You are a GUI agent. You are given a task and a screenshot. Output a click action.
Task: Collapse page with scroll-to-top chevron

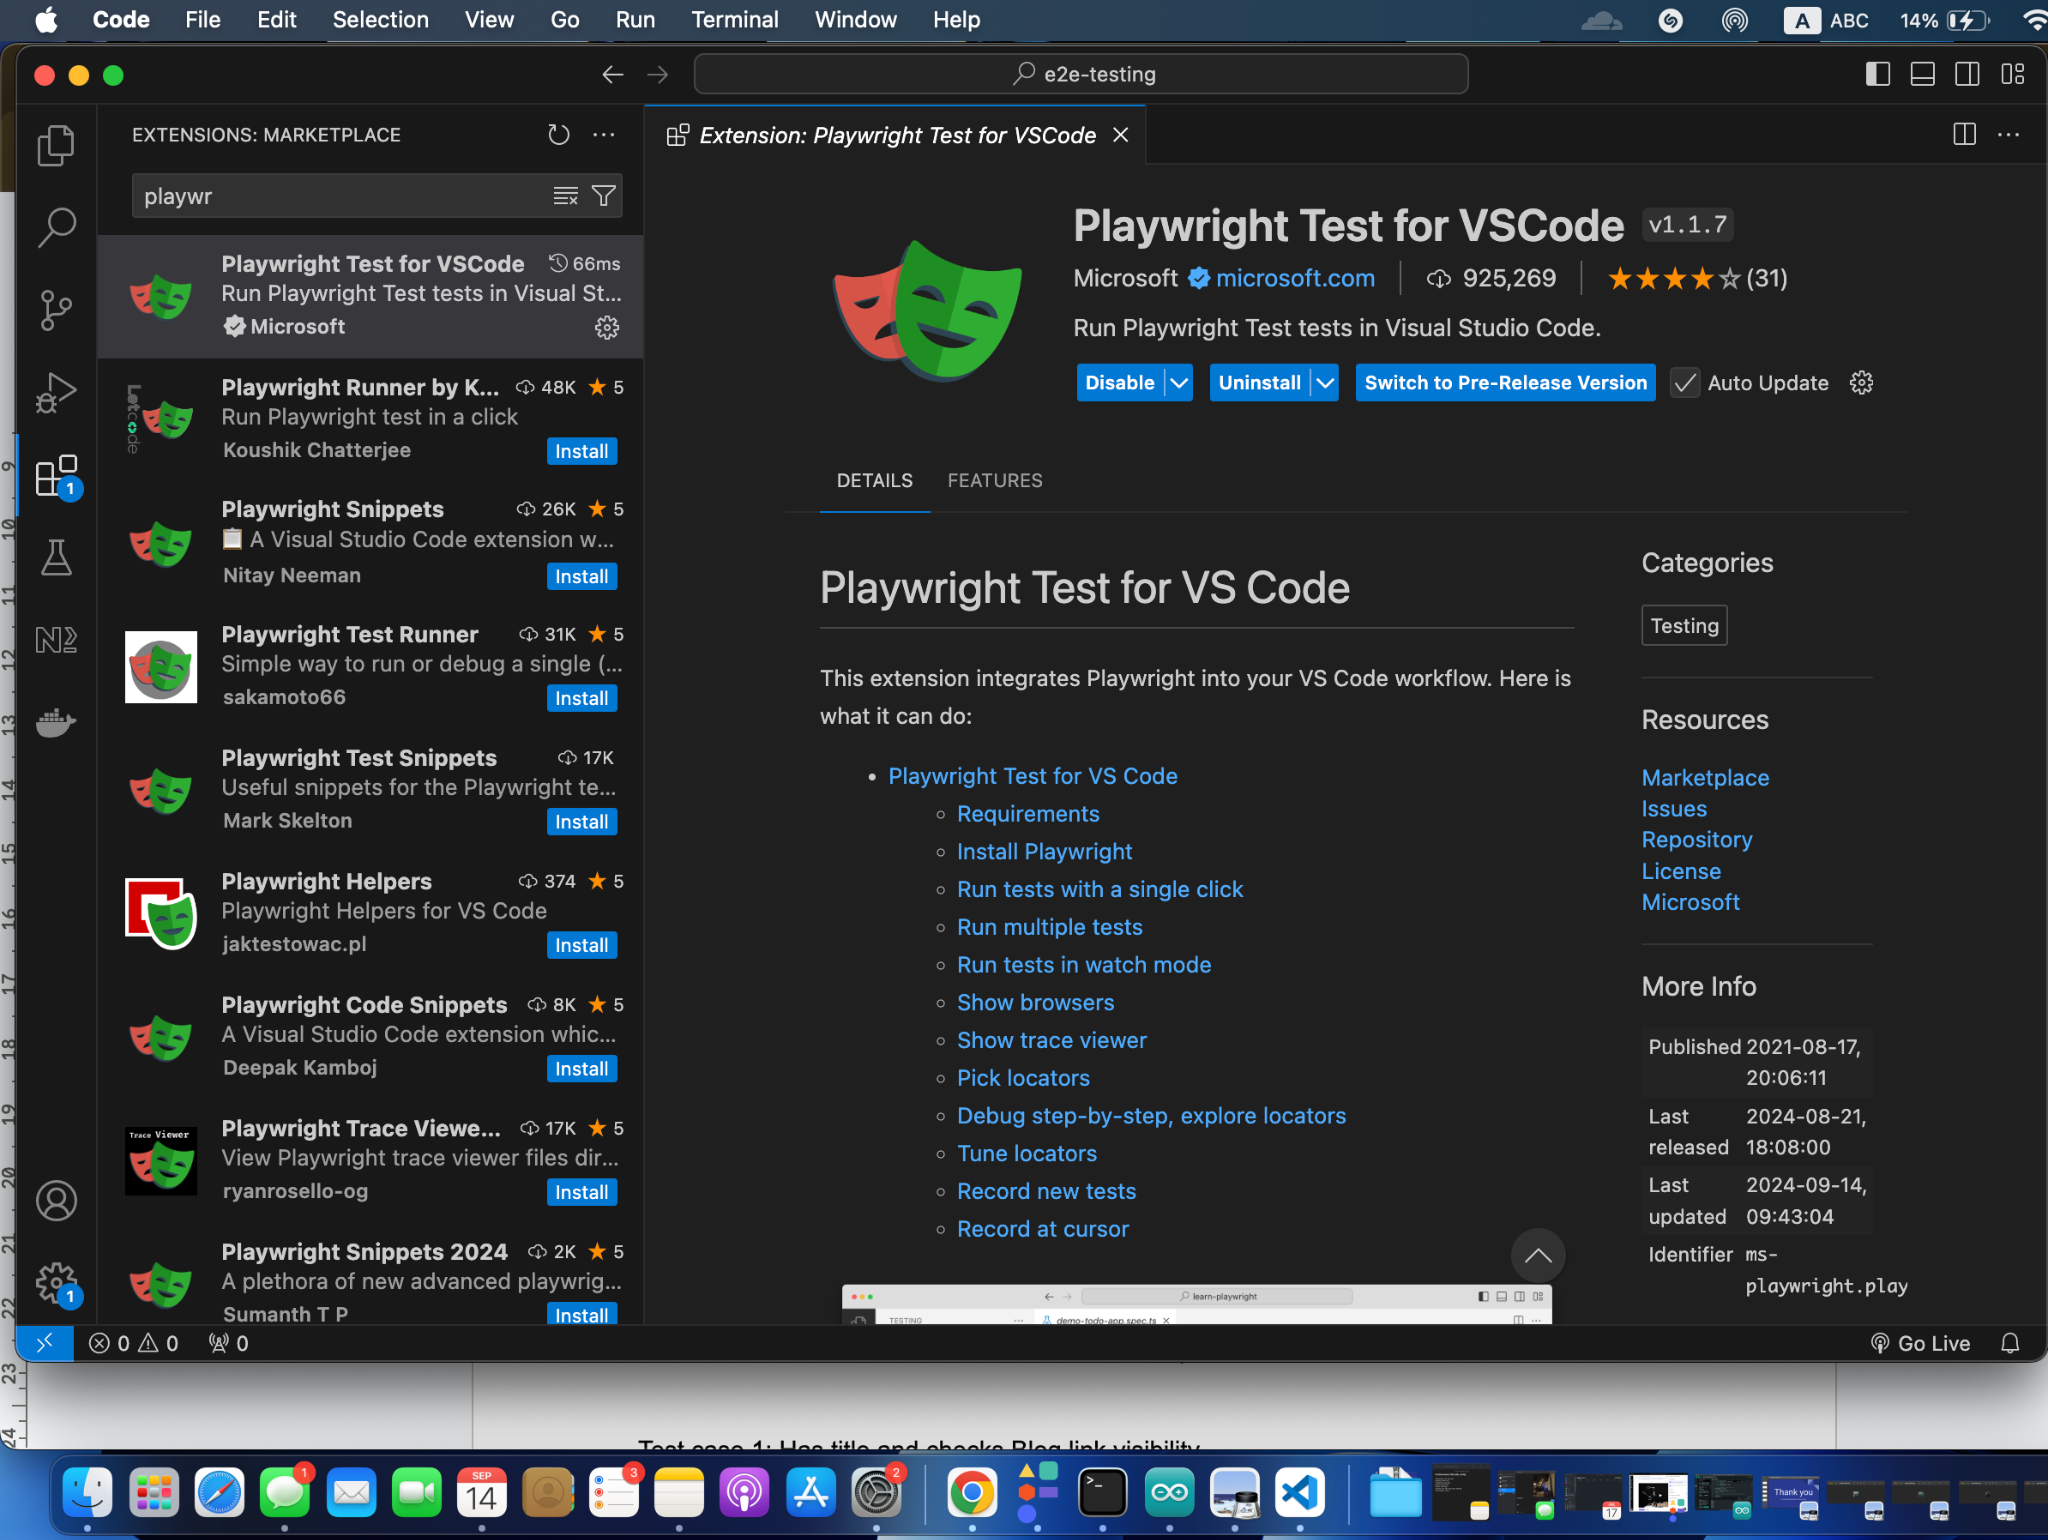click(x=1537, y=1256)
